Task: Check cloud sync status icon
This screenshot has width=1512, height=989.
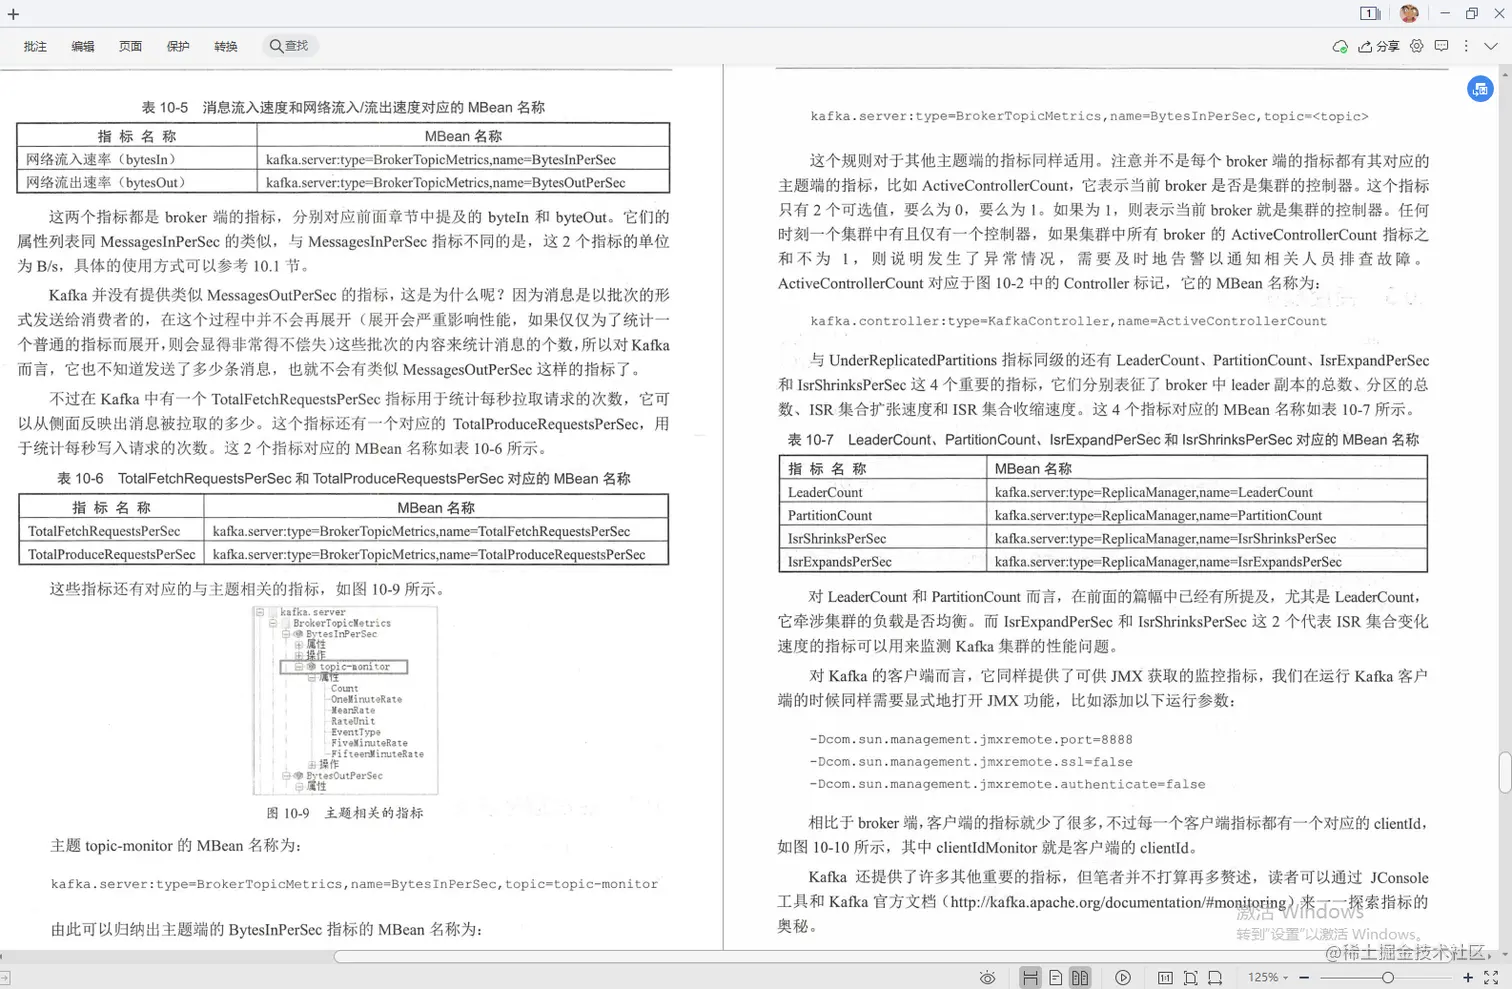Action: [1340, 46]
